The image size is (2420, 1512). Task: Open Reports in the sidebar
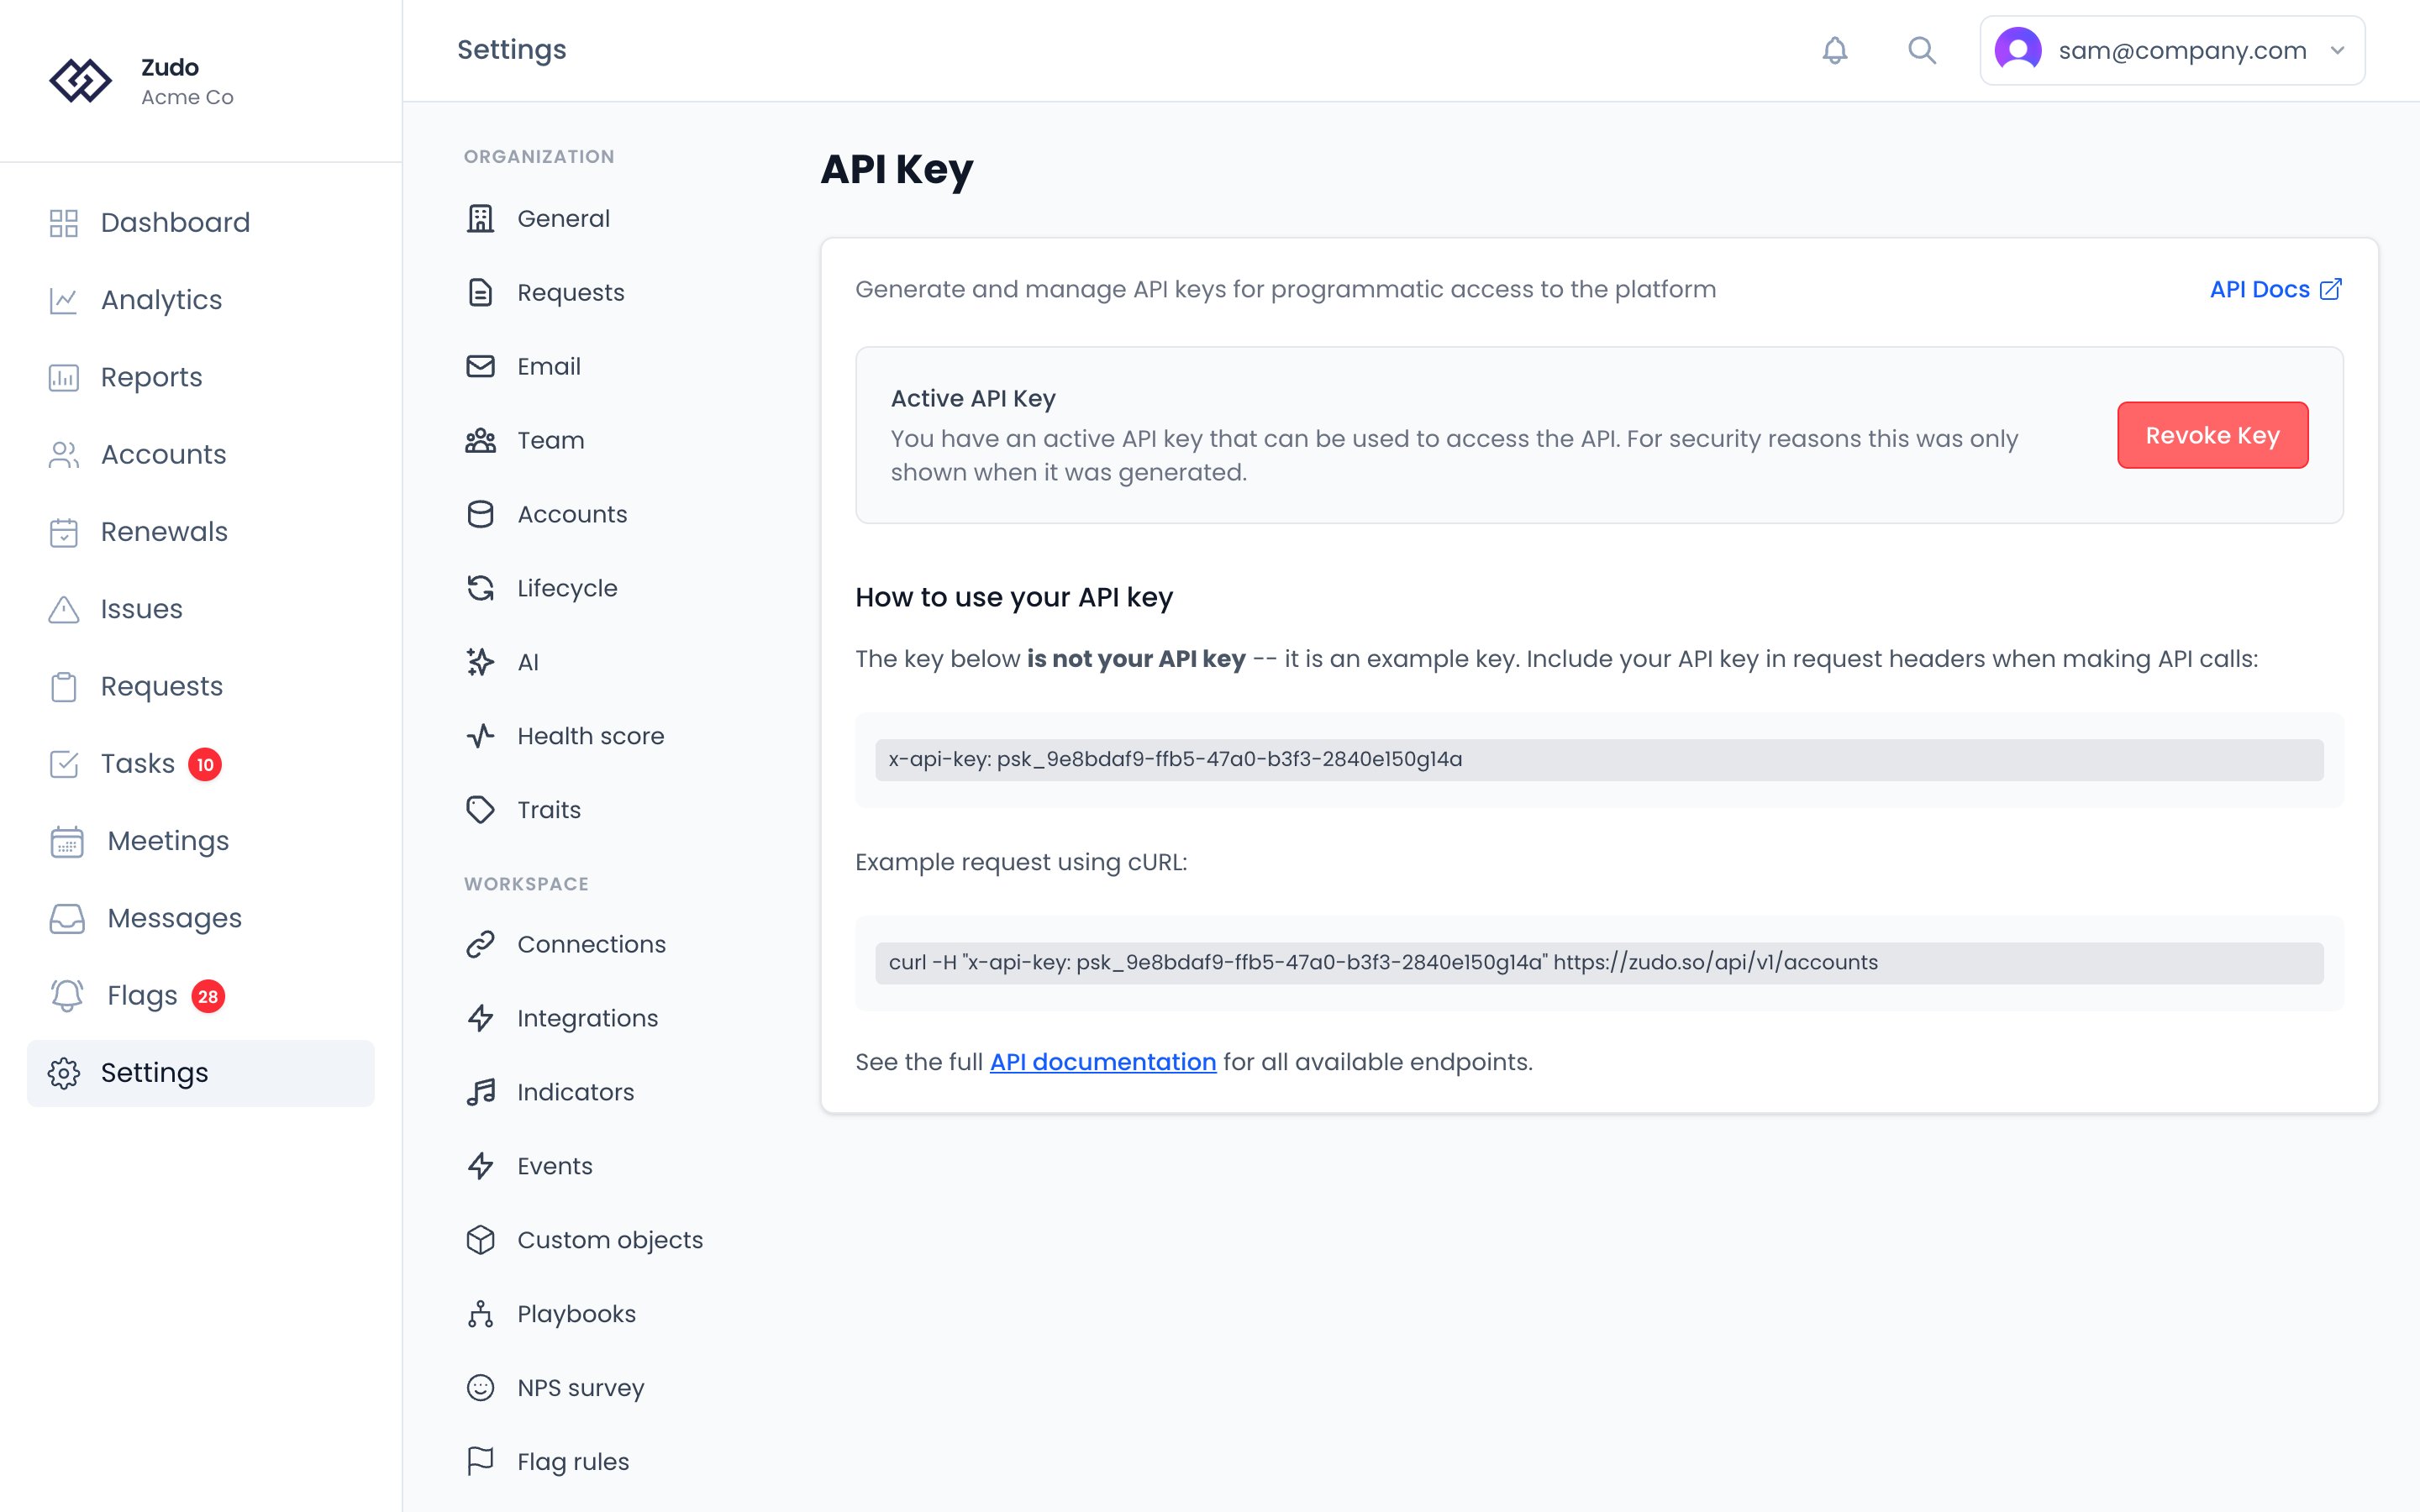[x=200, y=377]
